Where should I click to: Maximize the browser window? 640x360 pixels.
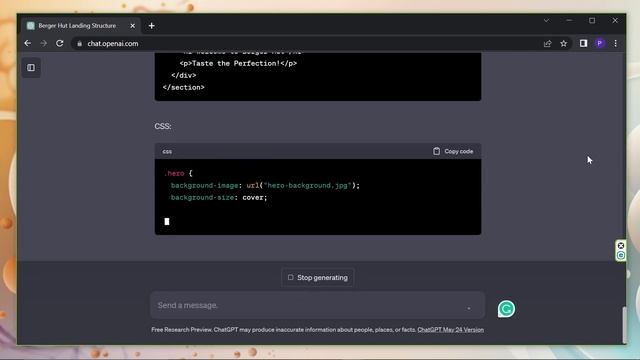[592, 20]
